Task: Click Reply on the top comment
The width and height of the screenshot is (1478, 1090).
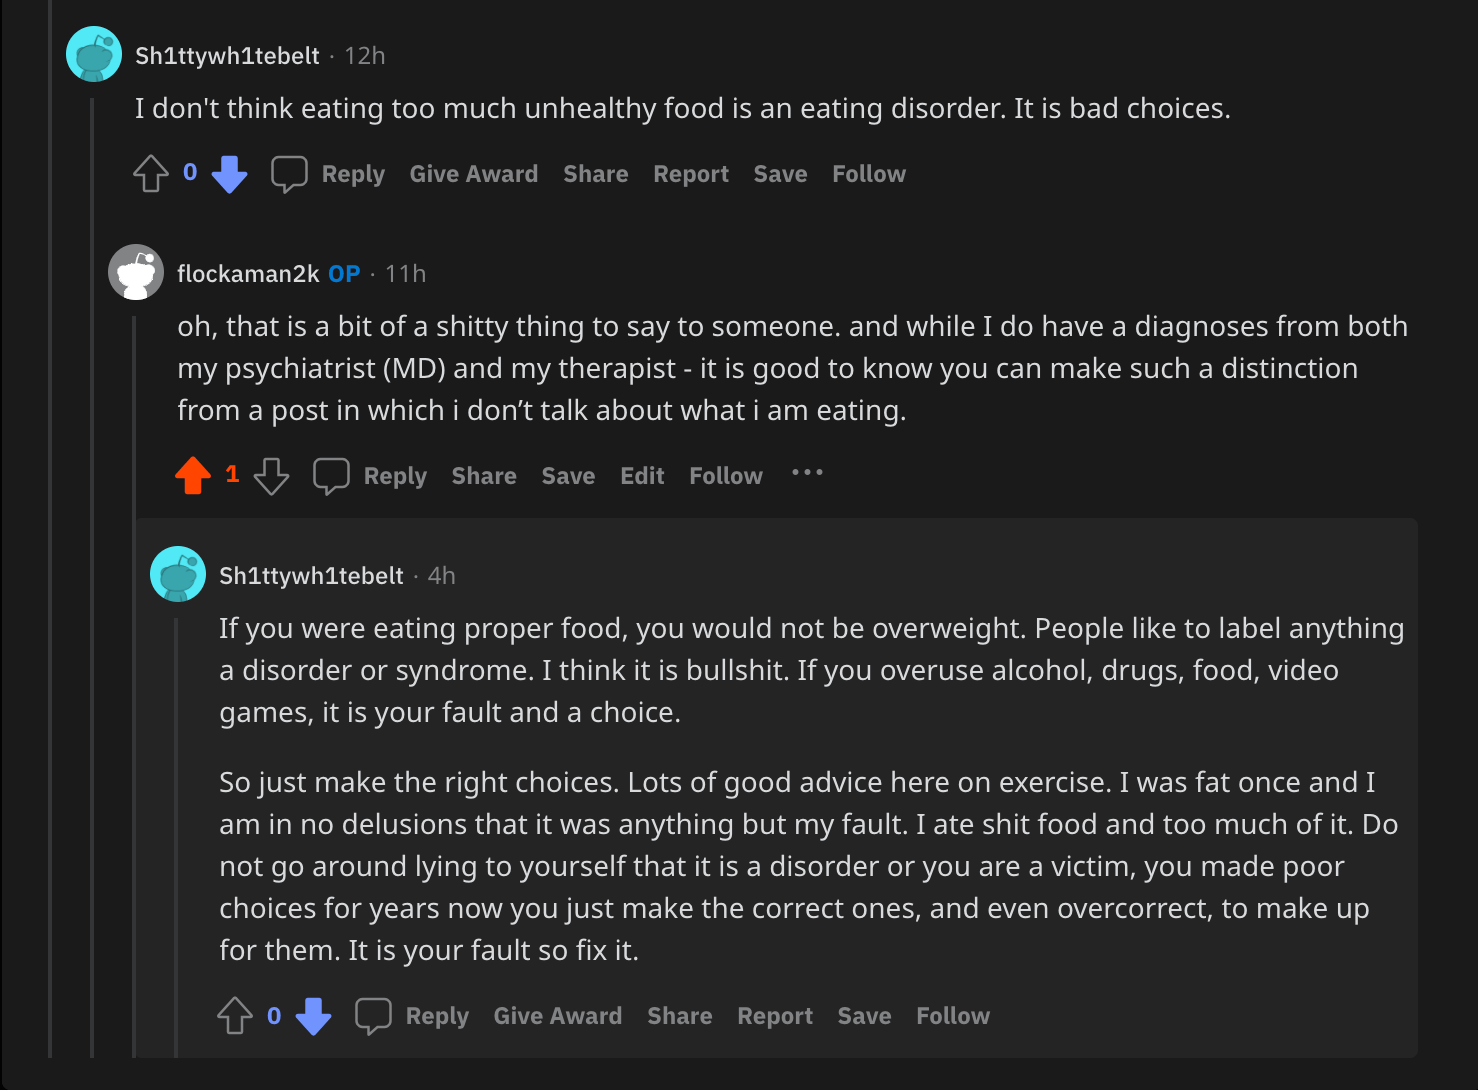Action: (x=353, y=173)
